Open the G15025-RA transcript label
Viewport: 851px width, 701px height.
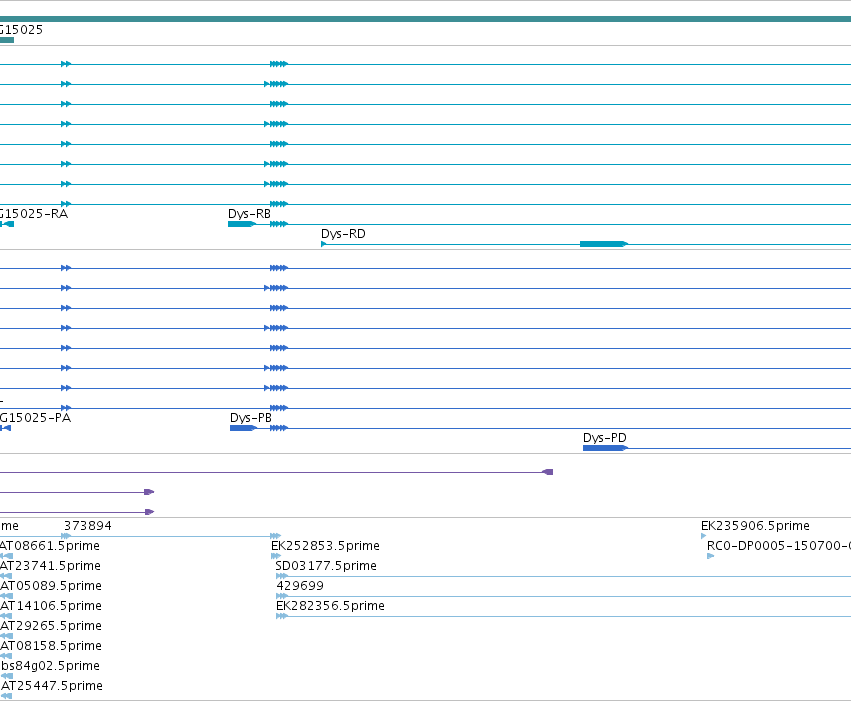pyautogui.click(x=34, y=214)
